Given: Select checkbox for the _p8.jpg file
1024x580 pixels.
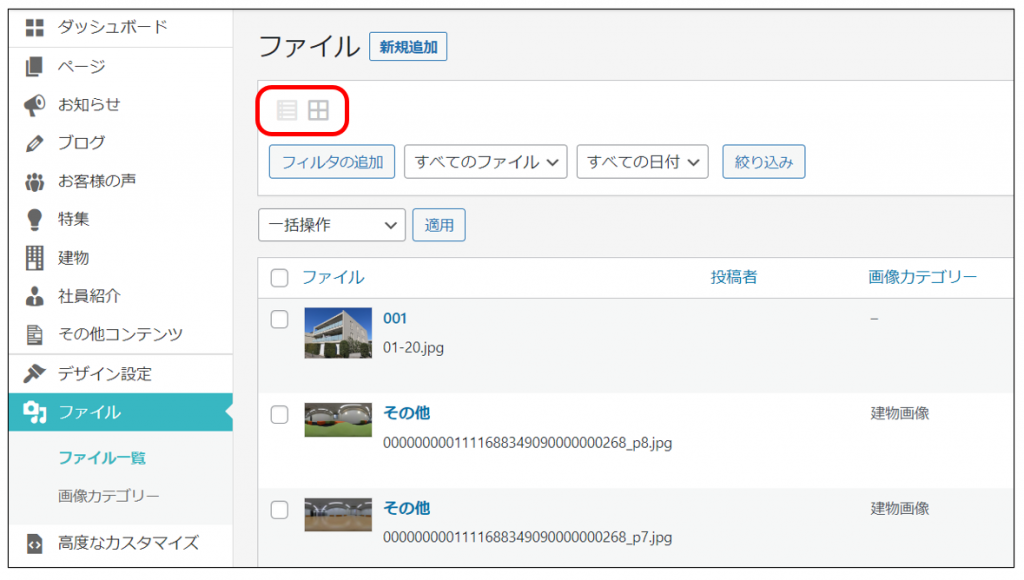Looking at the screenshot, I should pyautogui.click(x=280, y=414).
